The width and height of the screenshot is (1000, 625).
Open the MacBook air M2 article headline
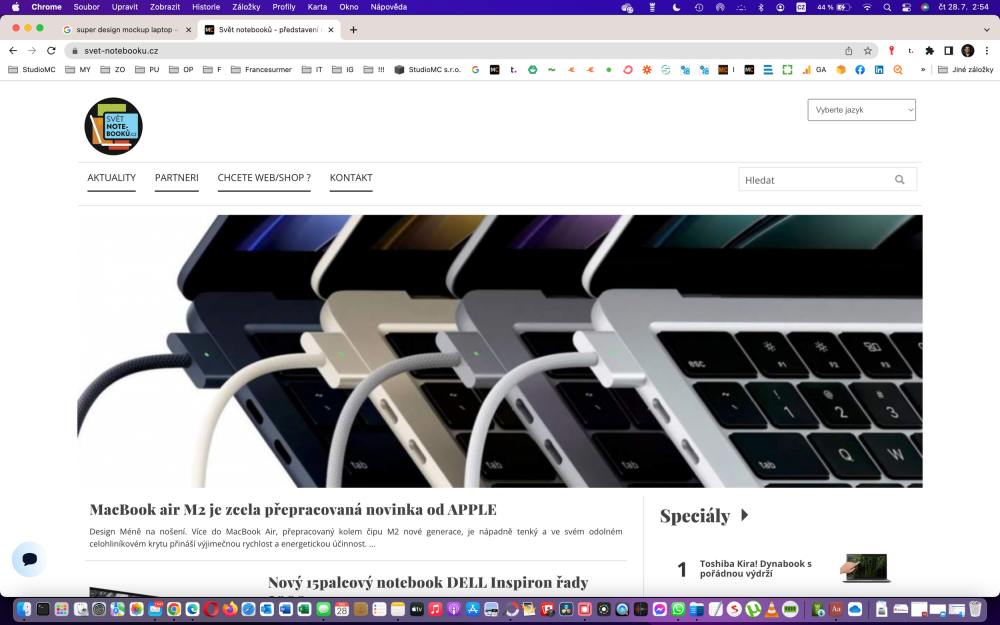tap(292, 509)
